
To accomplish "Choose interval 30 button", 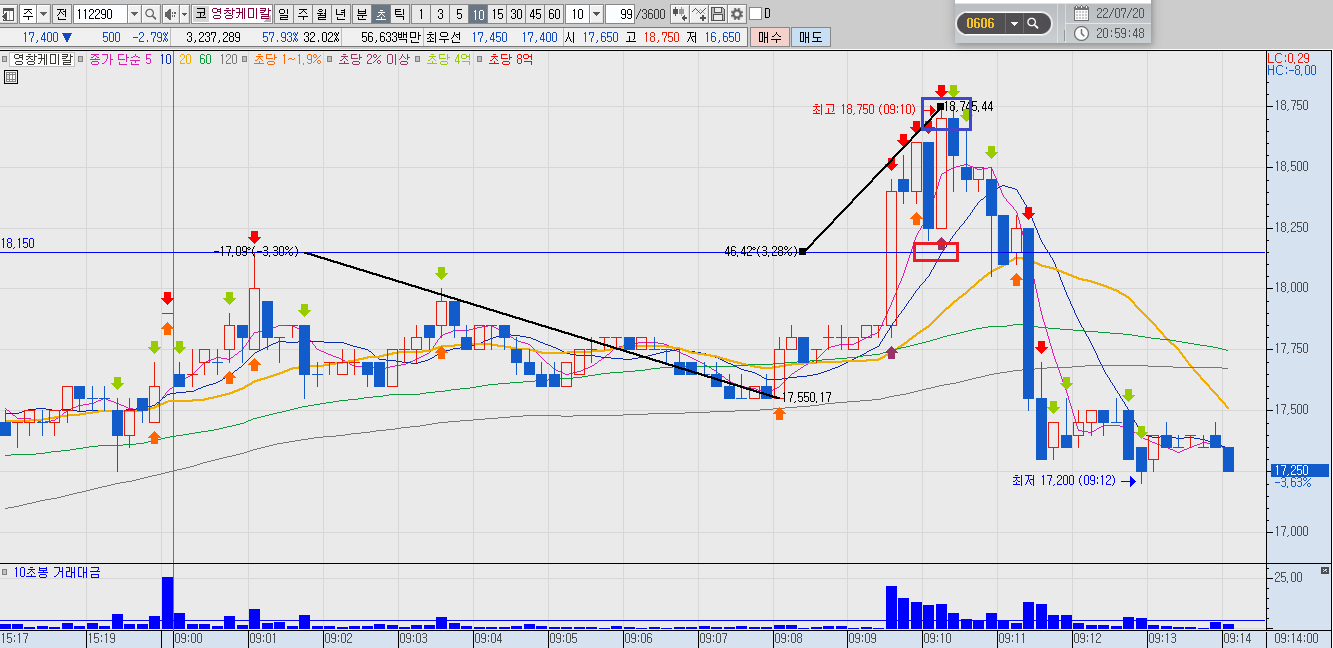I will point(516,14).
